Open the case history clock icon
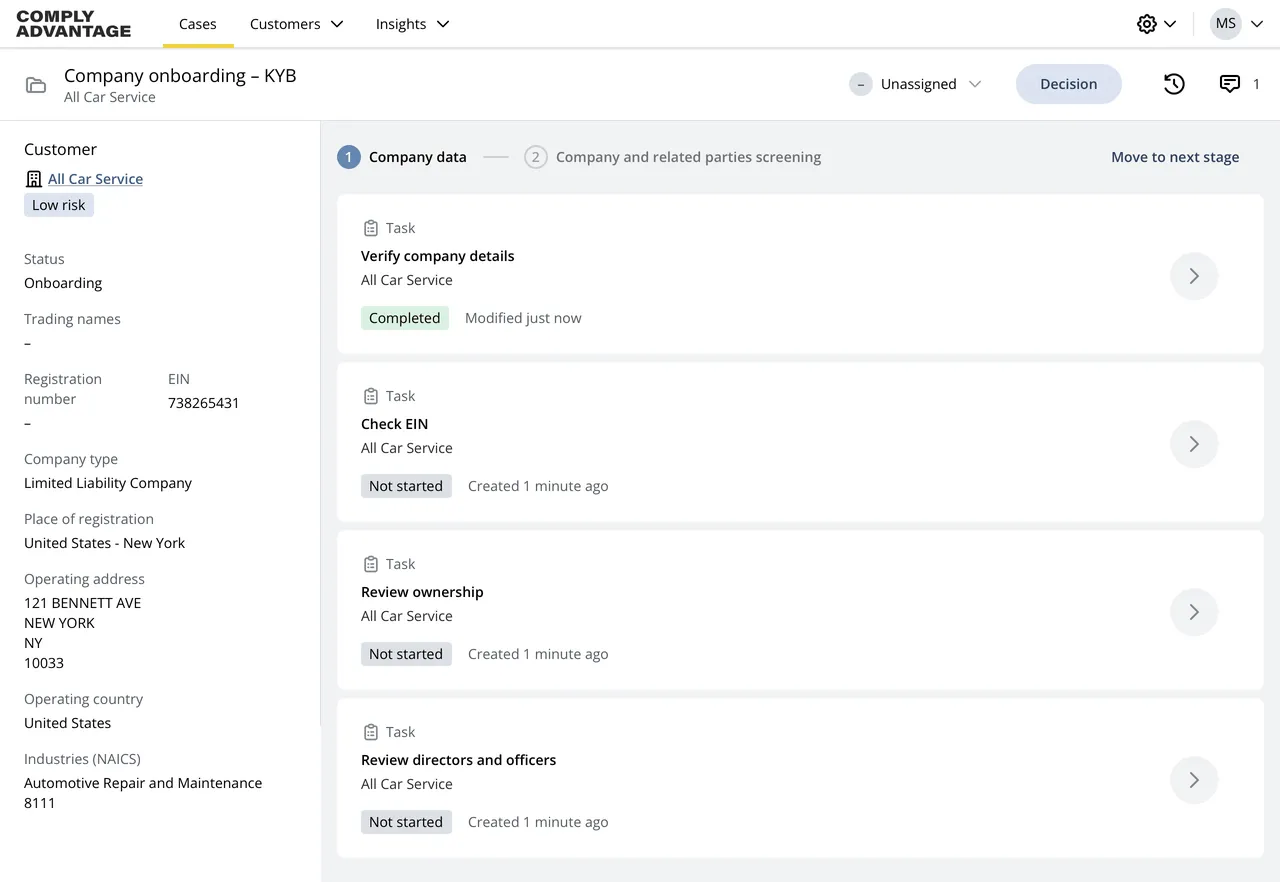 click(1174, 84)
